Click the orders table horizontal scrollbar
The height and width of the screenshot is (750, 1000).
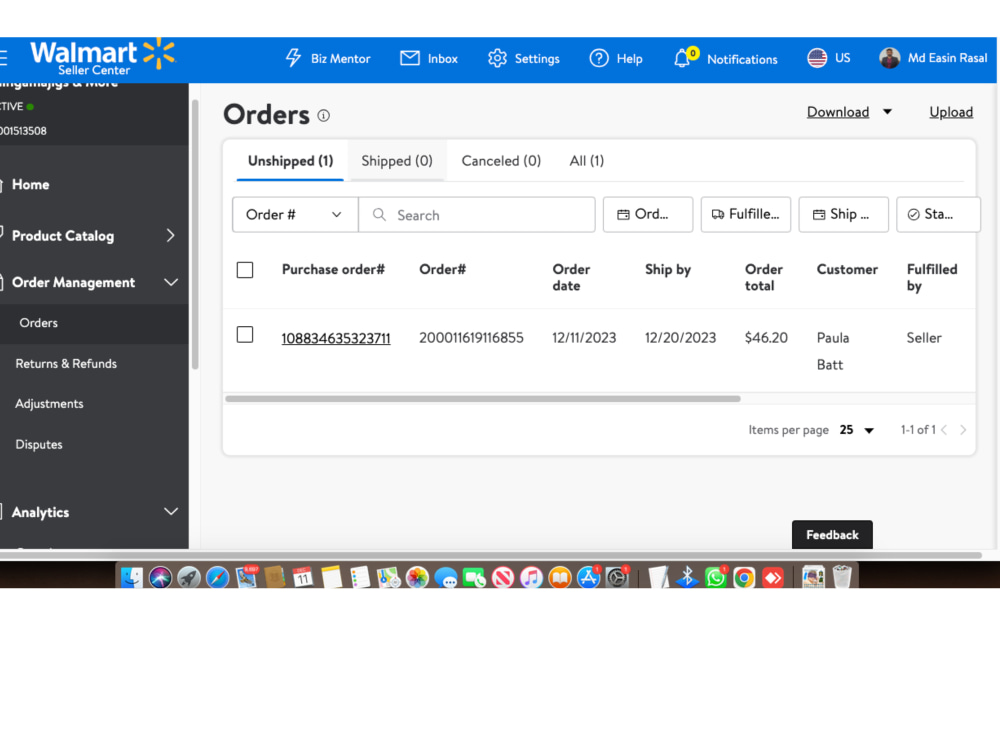483,399
